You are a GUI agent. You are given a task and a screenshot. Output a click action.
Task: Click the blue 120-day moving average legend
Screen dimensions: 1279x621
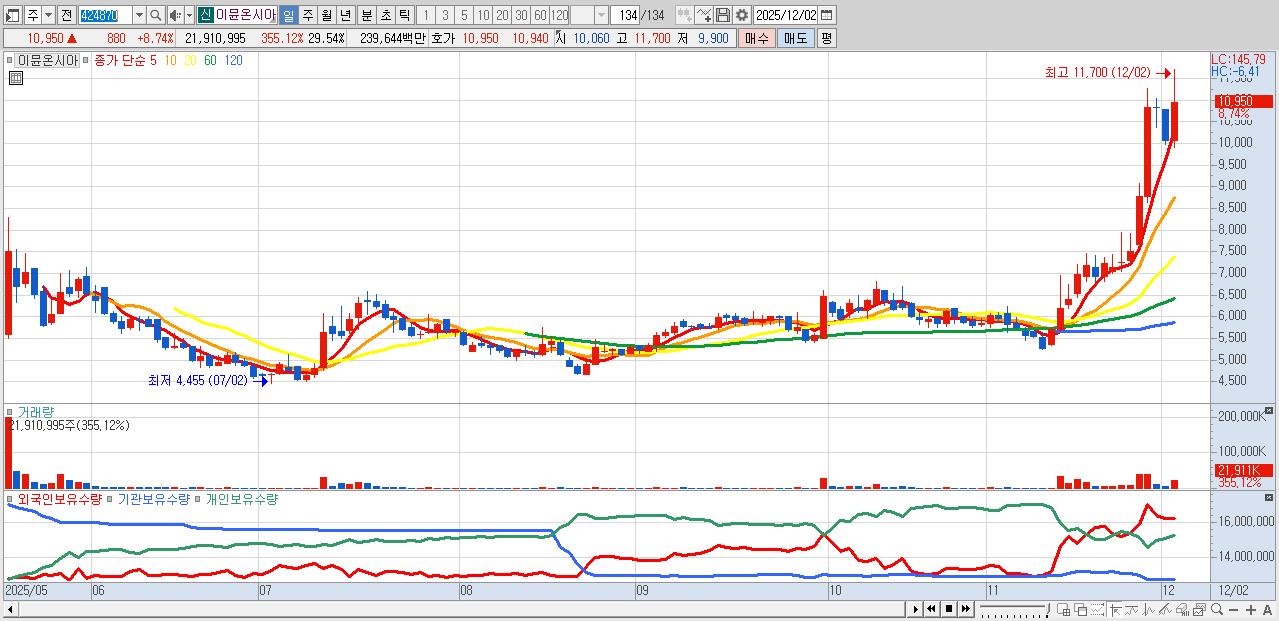tap(233, 60)
